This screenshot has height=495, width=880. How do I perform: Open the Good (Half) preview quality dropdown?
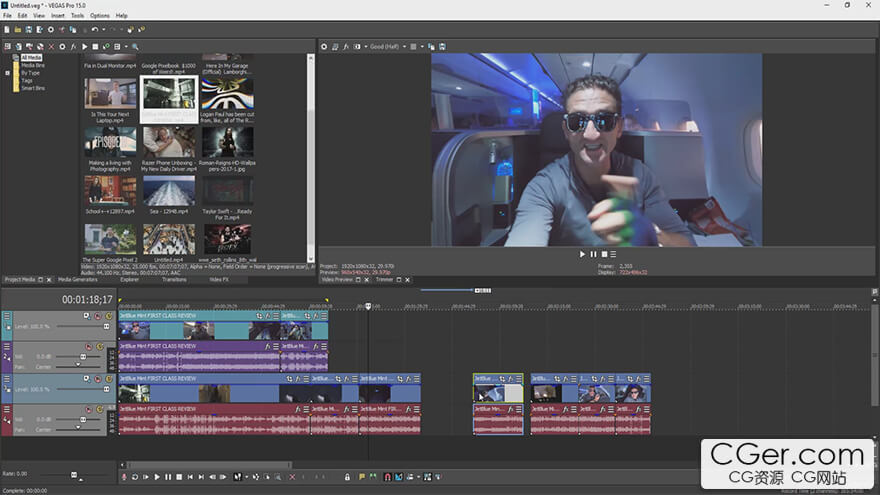click(x=386, y=47)
